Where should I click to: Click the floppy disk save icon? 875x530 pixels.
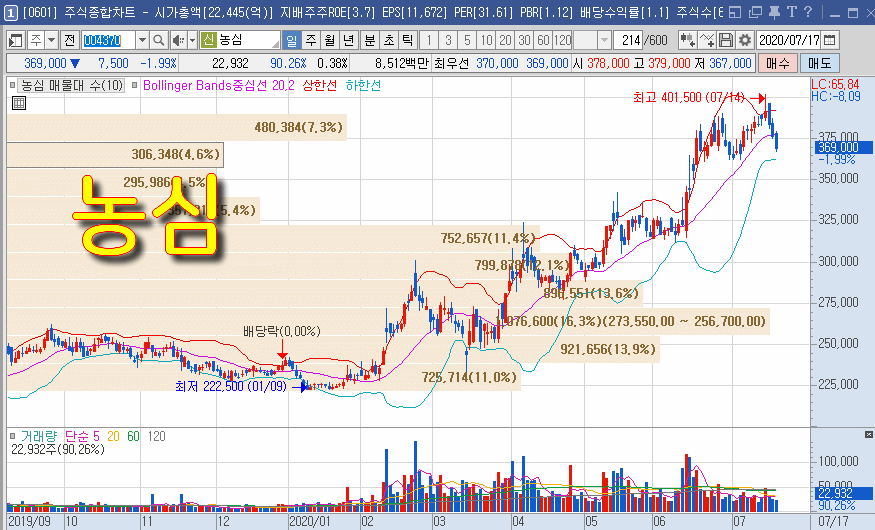point(725,40)
